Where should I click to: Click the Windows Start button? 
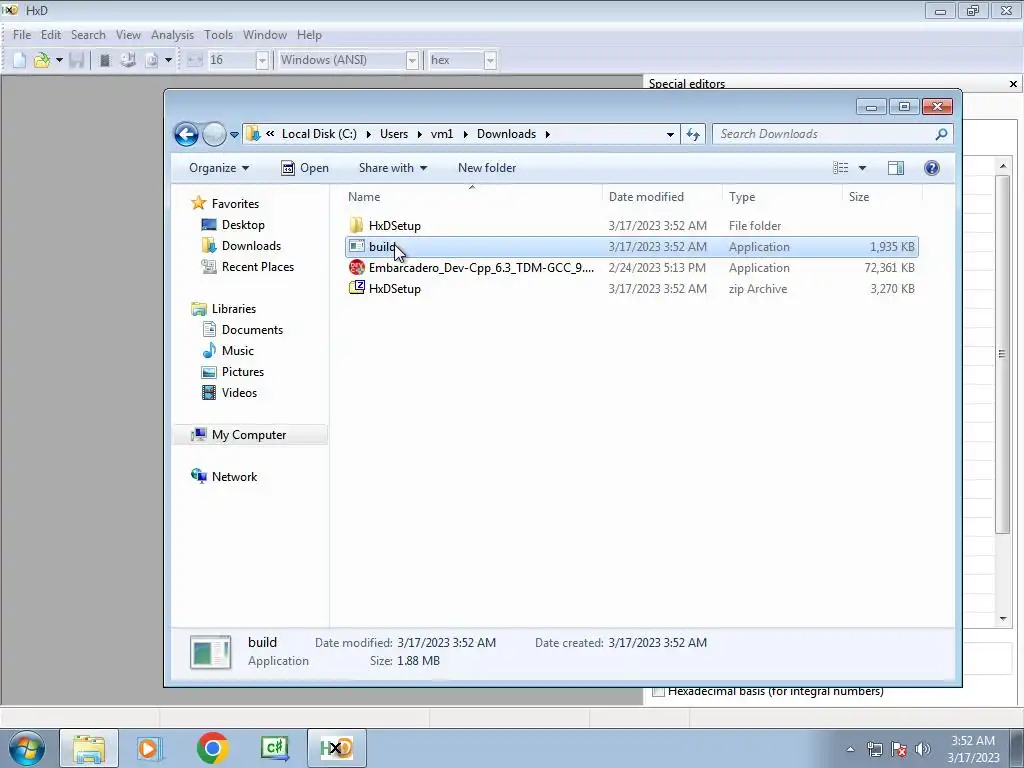(27, 748)
